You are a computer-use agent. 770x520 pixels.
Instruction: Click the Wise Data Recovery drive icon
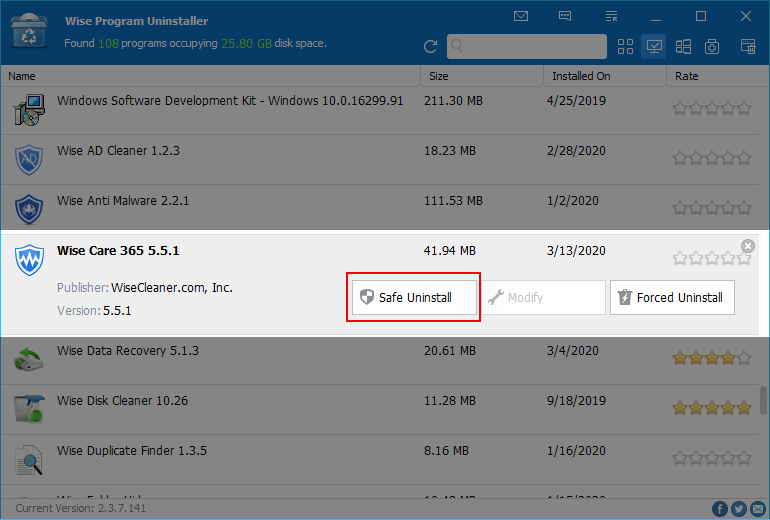[x=29, y=359]
